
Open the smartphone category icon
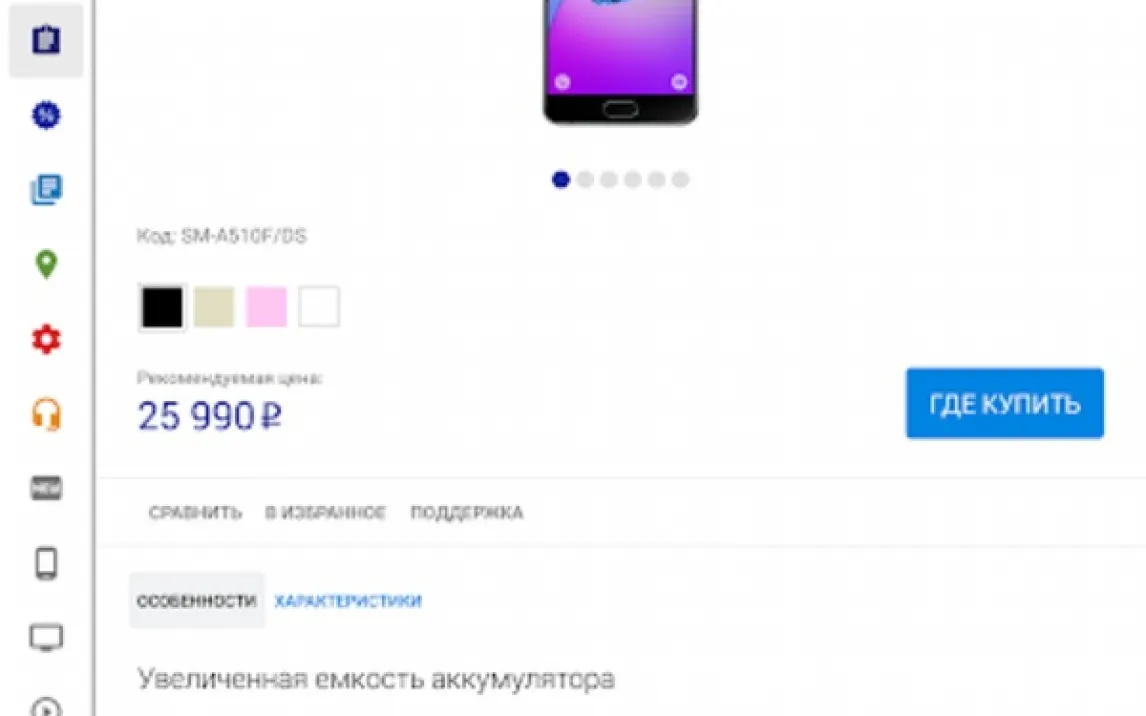point(46,563)
